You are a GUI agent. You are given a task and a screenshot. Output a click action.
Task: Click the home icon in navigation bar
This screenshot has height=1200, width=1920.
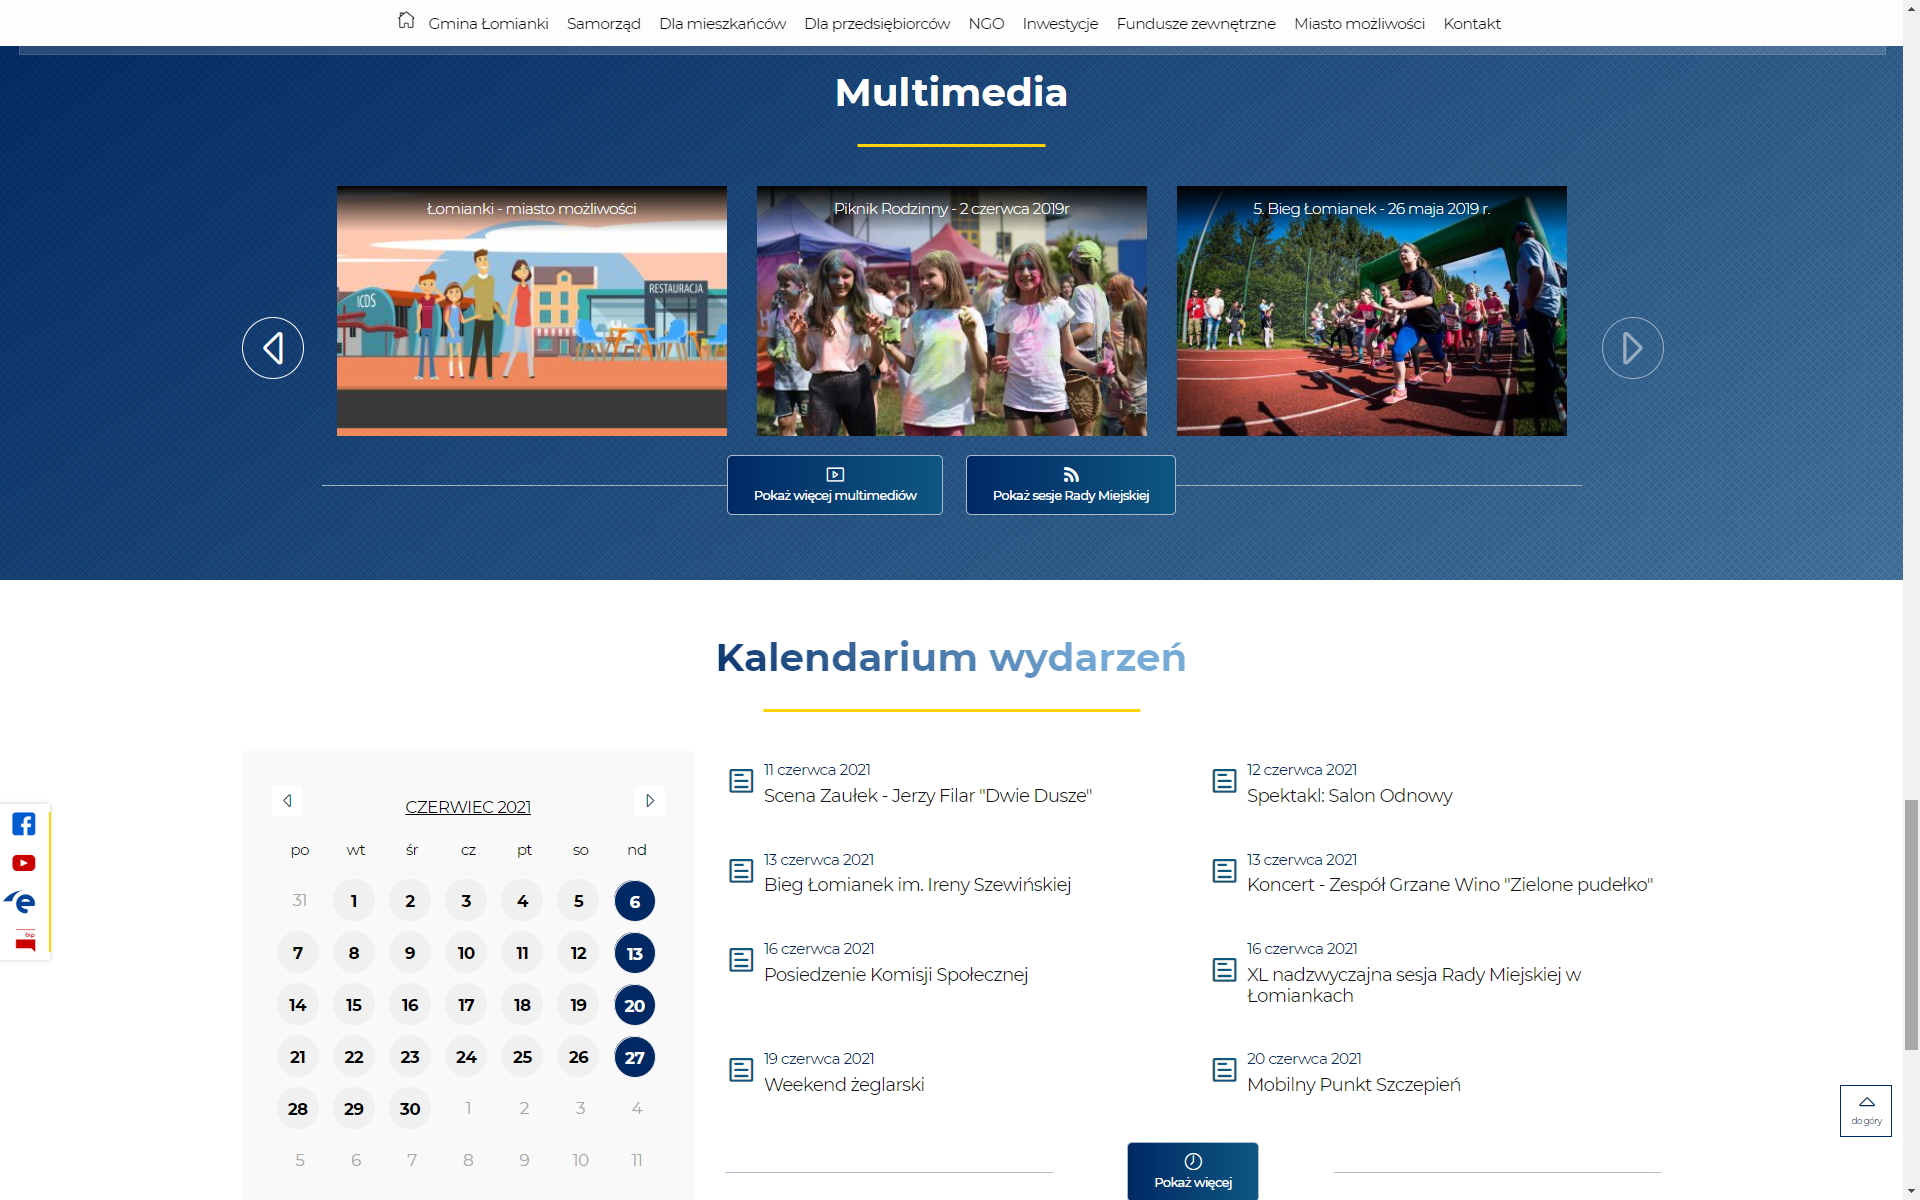[x=406, y=21]
